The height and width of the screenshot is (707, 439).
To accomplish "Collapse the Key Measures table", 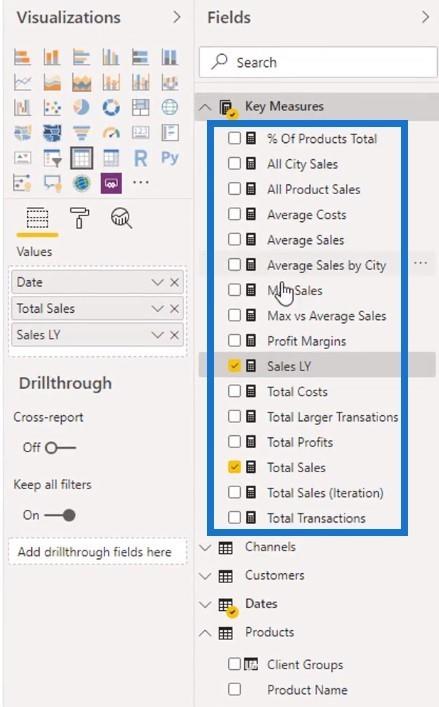I will point(205,107).
